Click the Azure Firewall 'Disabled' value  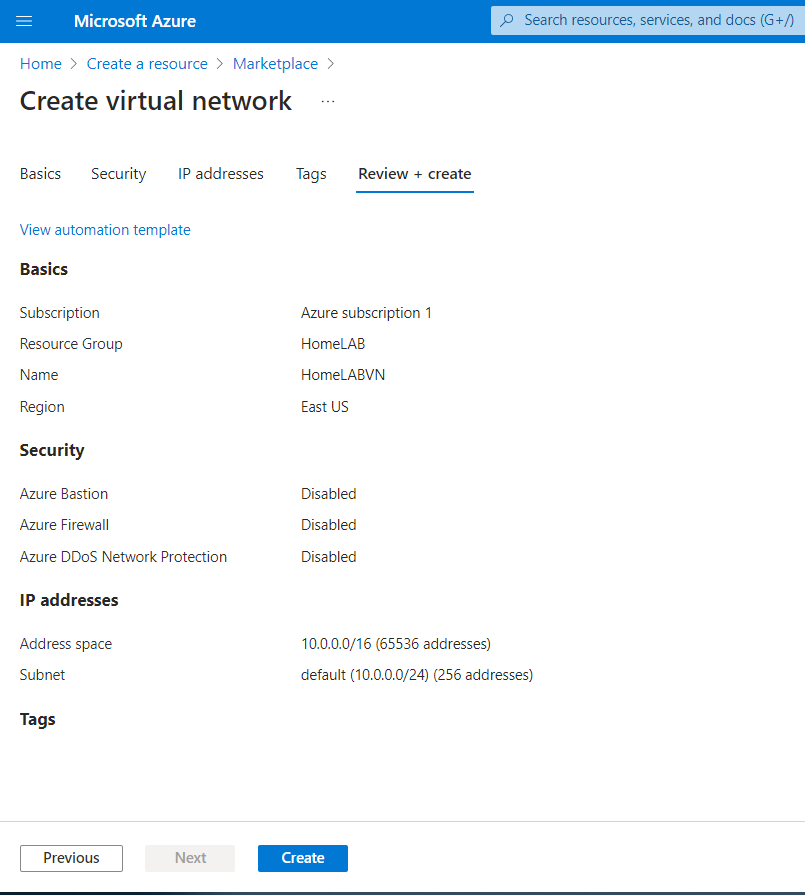coord(328,525)
